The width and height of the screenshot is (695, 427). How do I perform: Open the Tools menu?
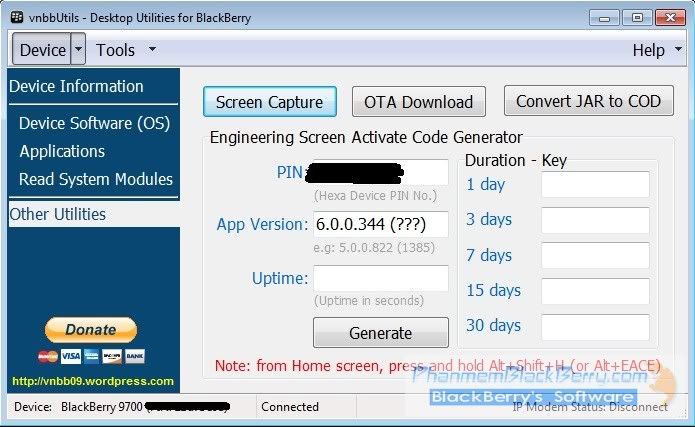coord(115,50)
